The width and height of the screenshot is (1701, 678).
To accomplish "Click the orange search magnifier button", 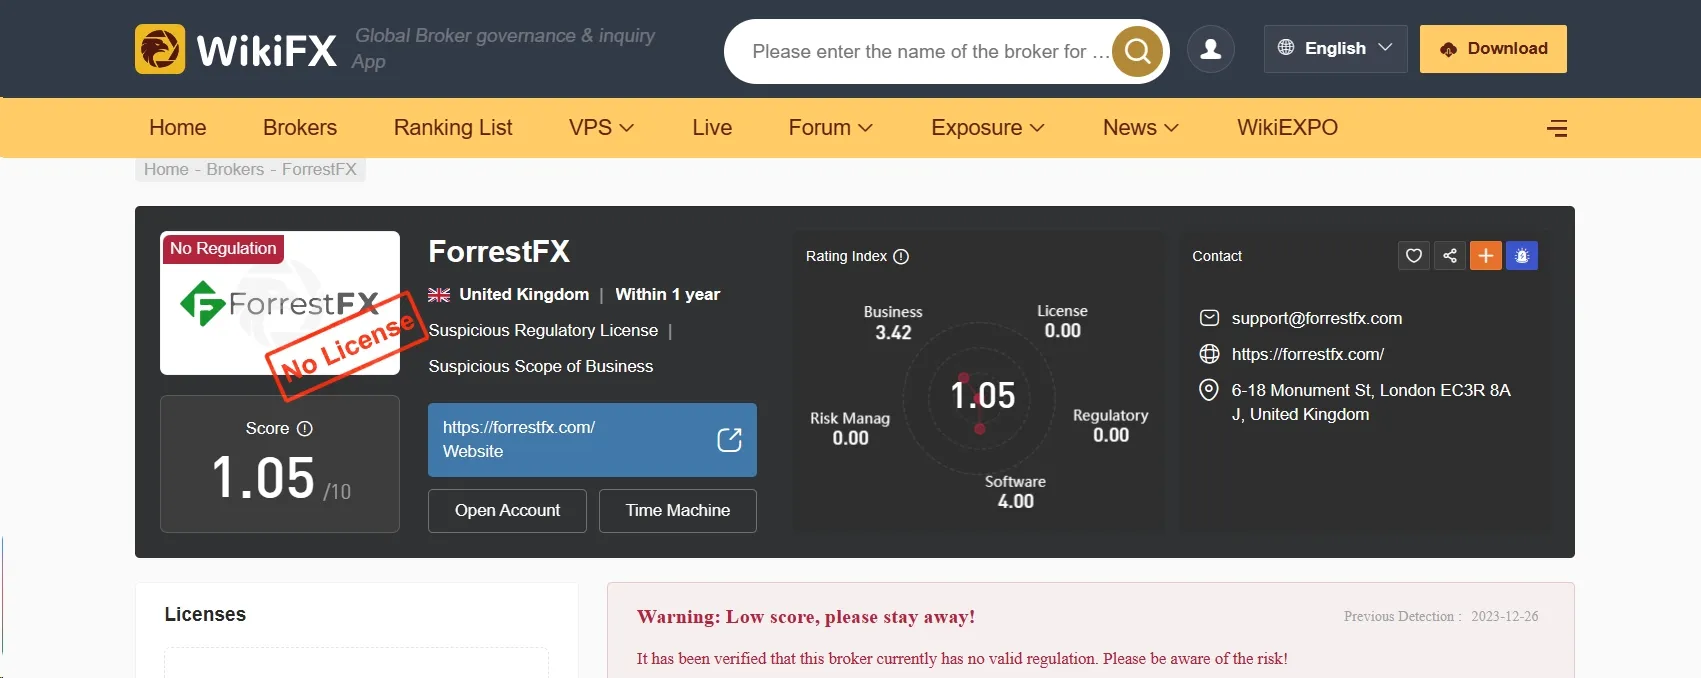I will coord(1138,51).
